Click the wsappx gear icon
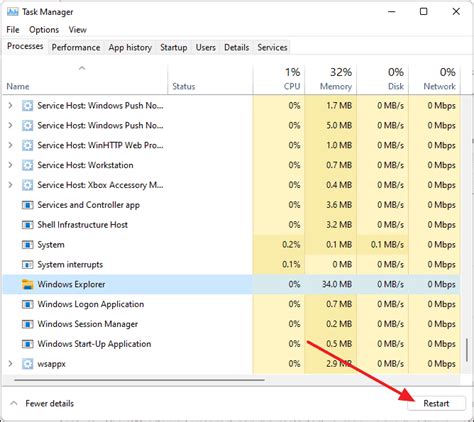Screen dimensions: 474x422 tap(27, 364)
